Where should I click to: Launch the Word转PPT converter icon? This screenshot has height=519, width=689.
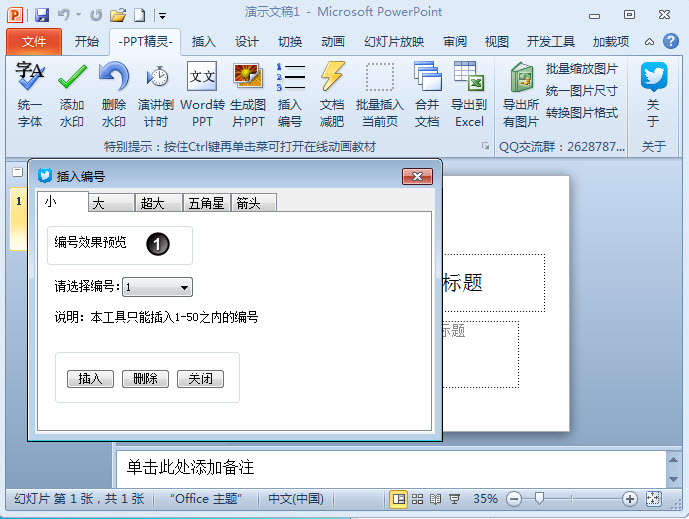pyautogui.click(x=202, y=76)
